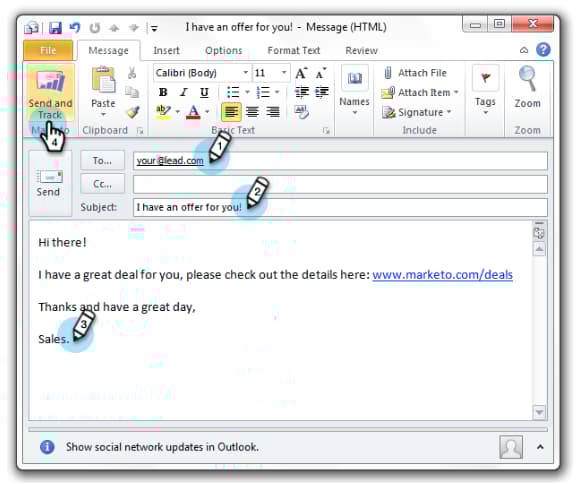This screenshot has height=484, width=577.
Task: Open the font size 11 dropdown
Action: [x=271, y=73]
